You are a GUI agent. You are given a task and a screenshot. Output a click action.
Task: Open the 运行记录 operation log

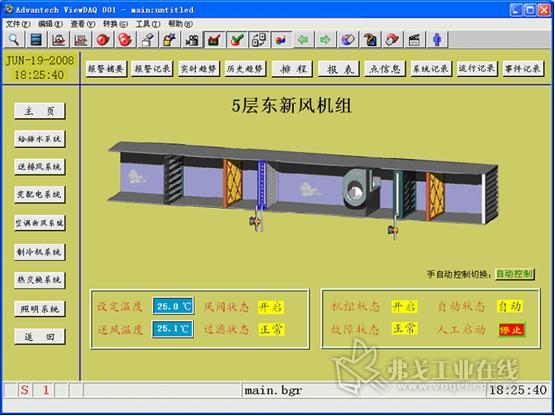477,69
